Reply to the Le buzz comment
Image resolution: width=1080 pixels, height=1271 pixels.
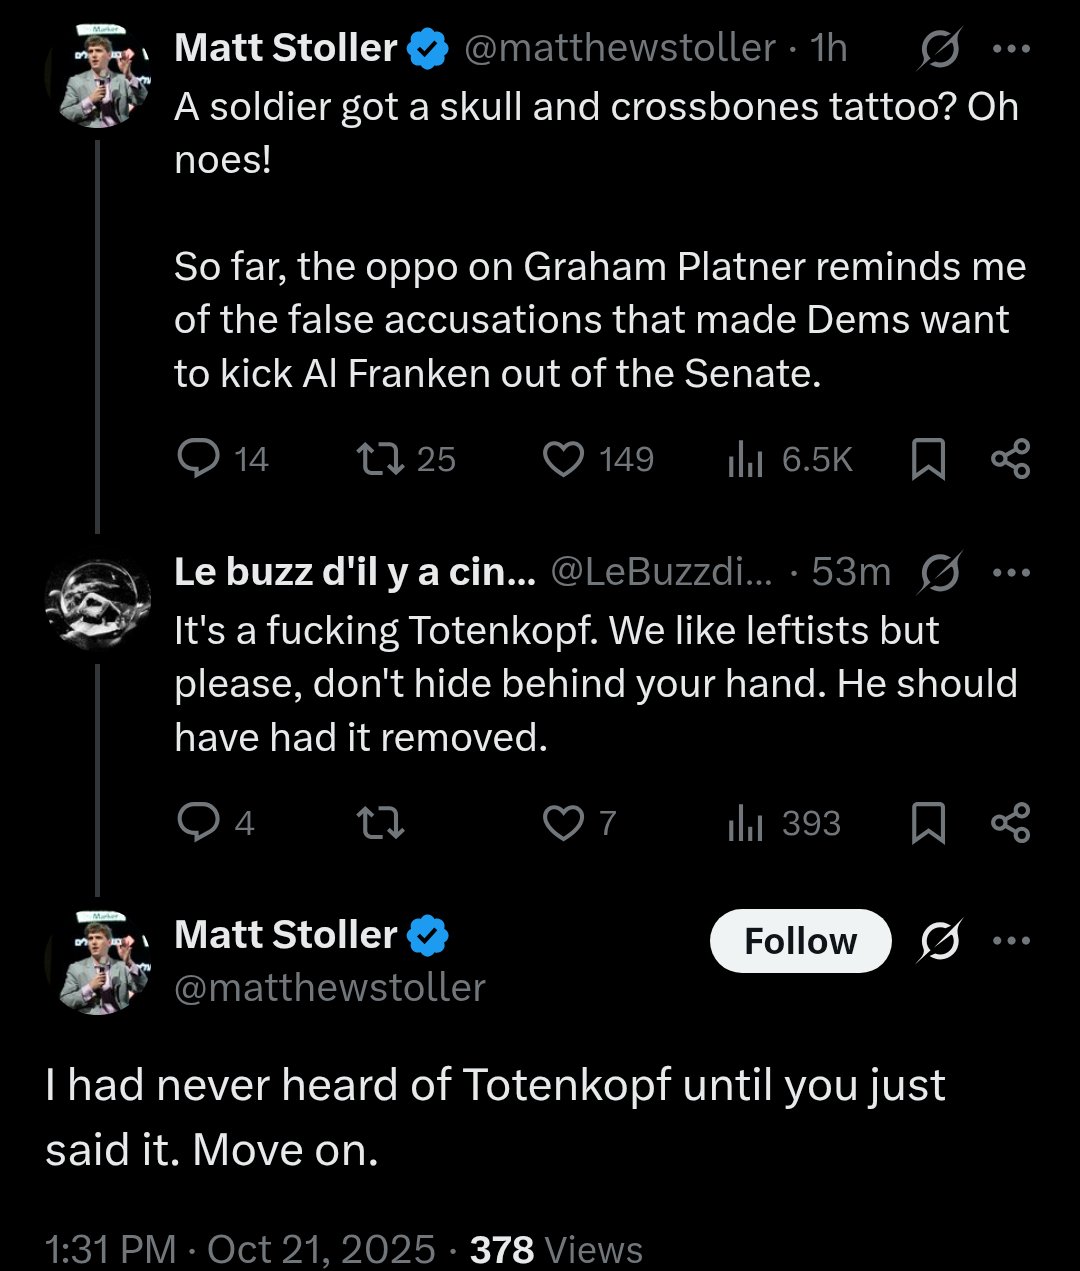click(198, 823)
